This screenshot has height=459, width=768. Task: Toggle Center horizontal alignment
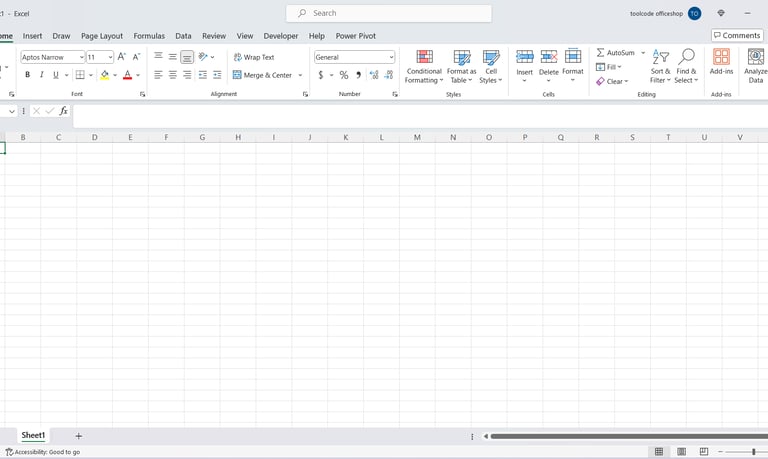(x=172, y=75)
